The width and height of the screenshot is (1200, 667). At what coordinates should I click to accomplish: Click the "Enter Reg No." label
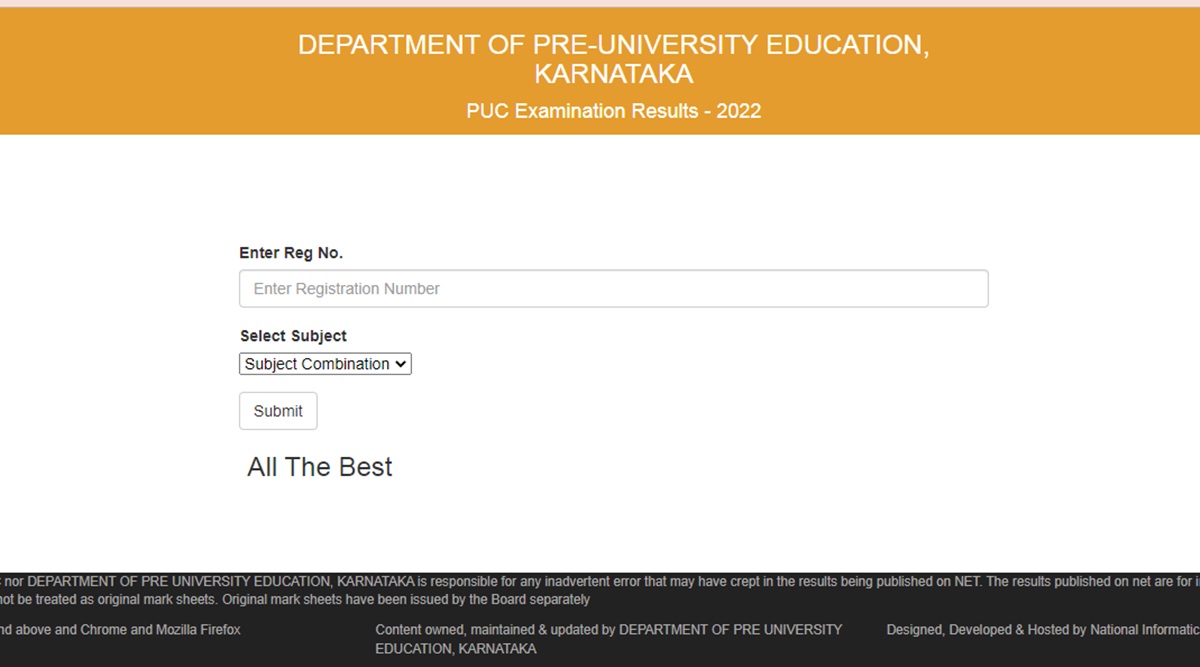[291, 253]
